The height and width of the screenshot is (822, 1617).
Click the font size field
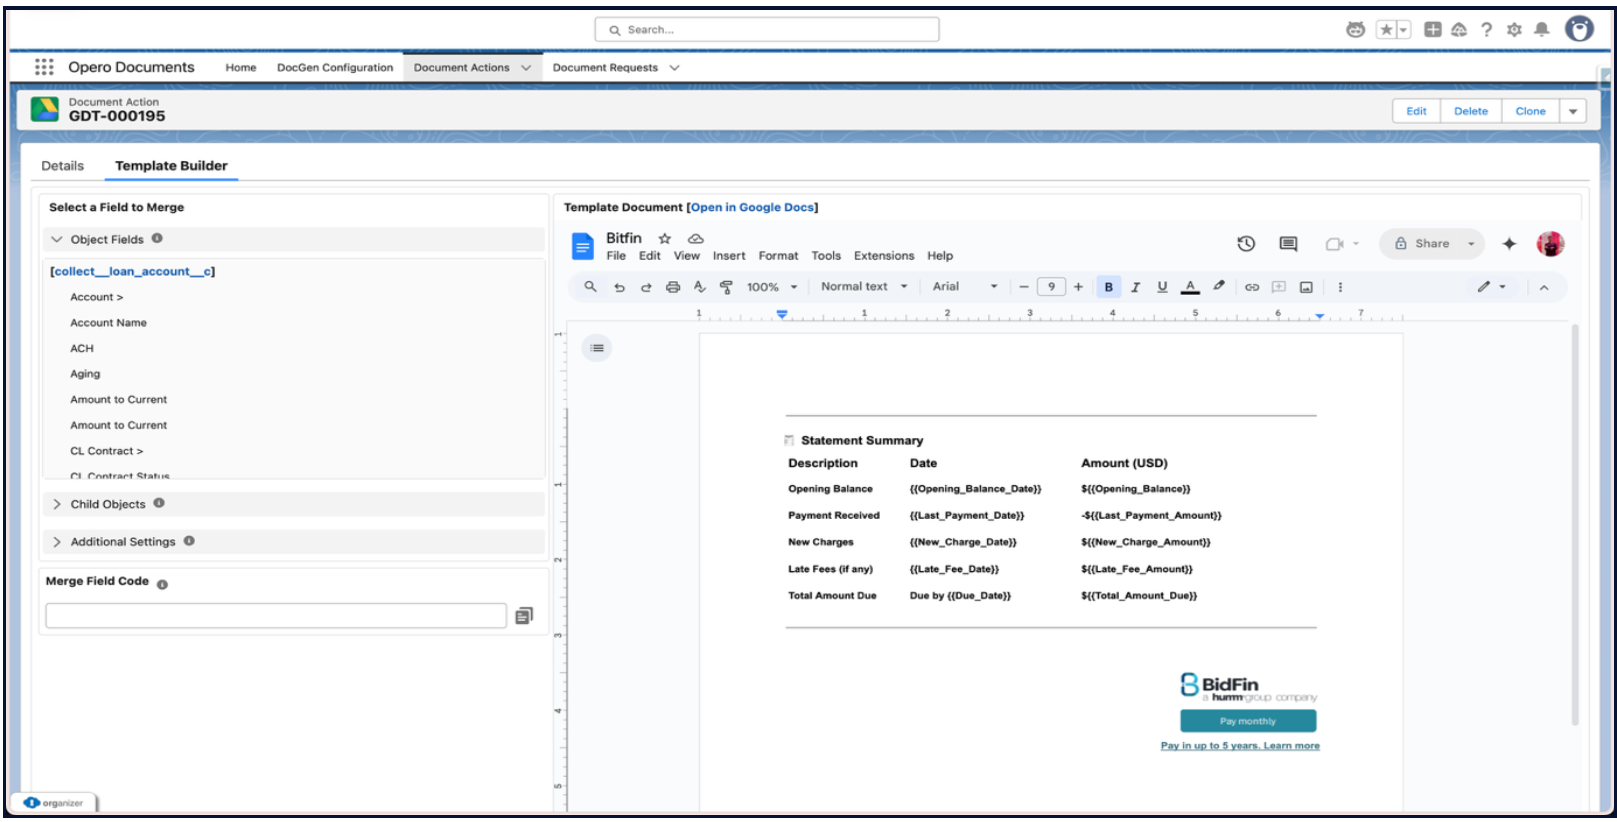coord(1051,287)
